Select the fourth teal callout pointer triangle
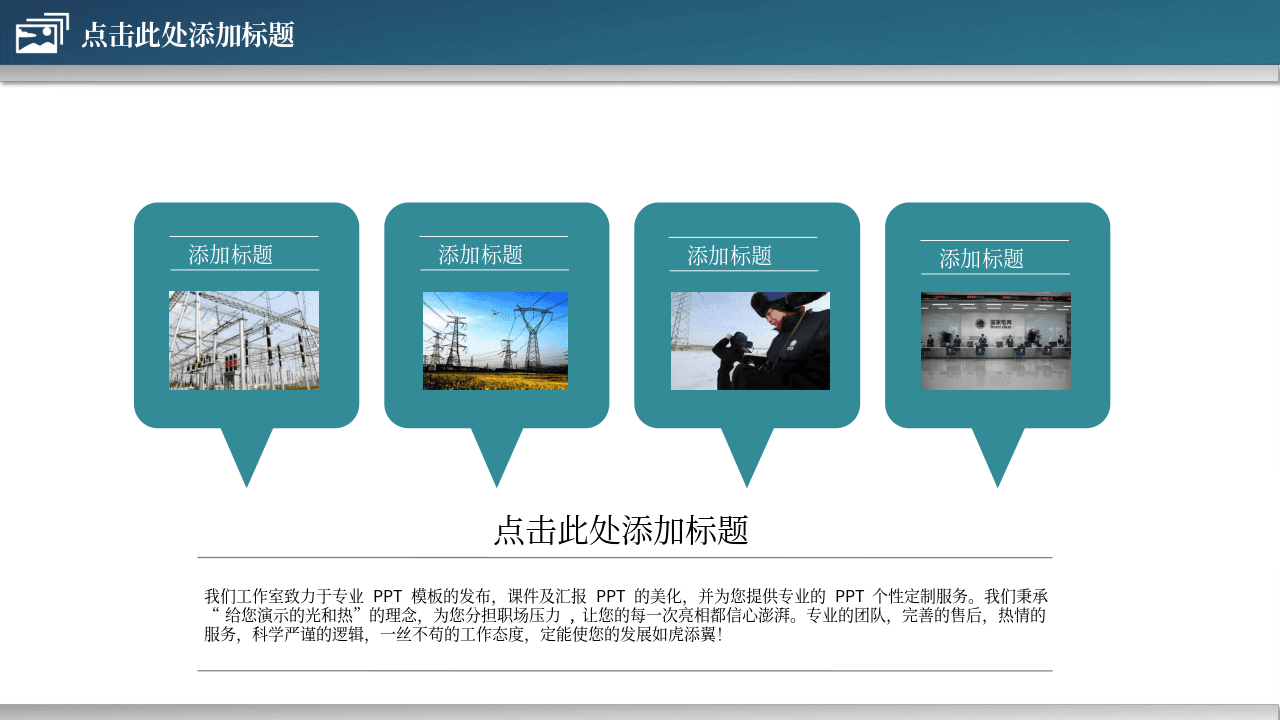 pyautogui.click(x=998, y=457)
